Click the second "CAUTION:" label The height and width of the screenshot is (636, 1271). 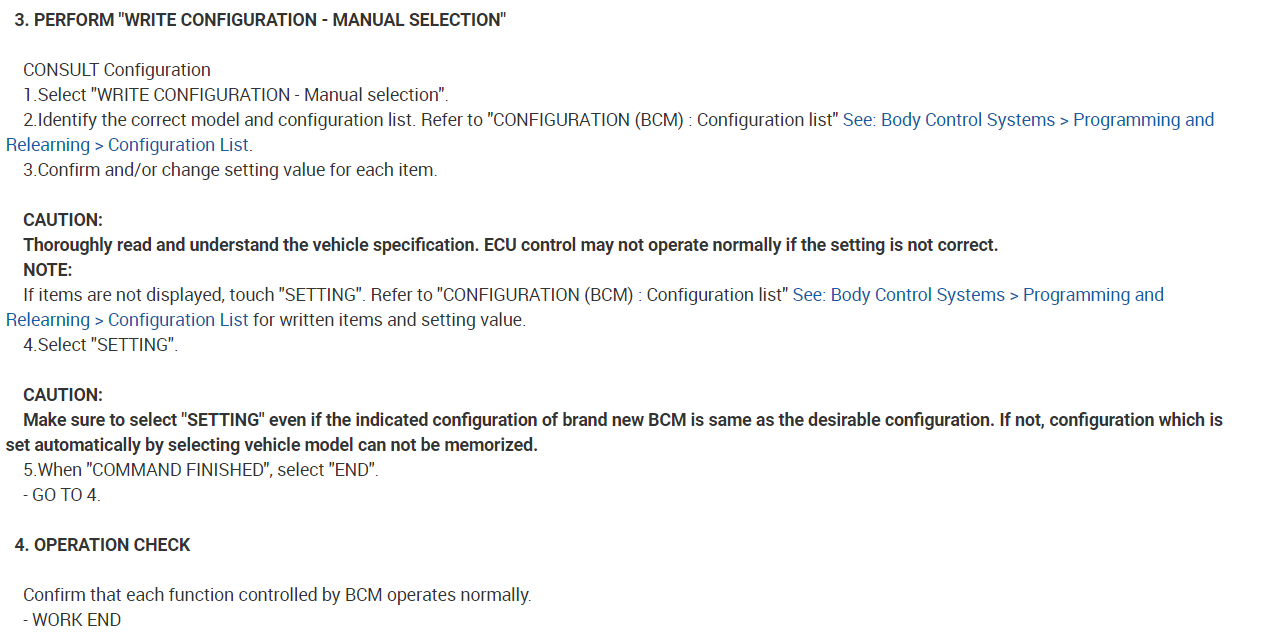click(x=63, y=395)
